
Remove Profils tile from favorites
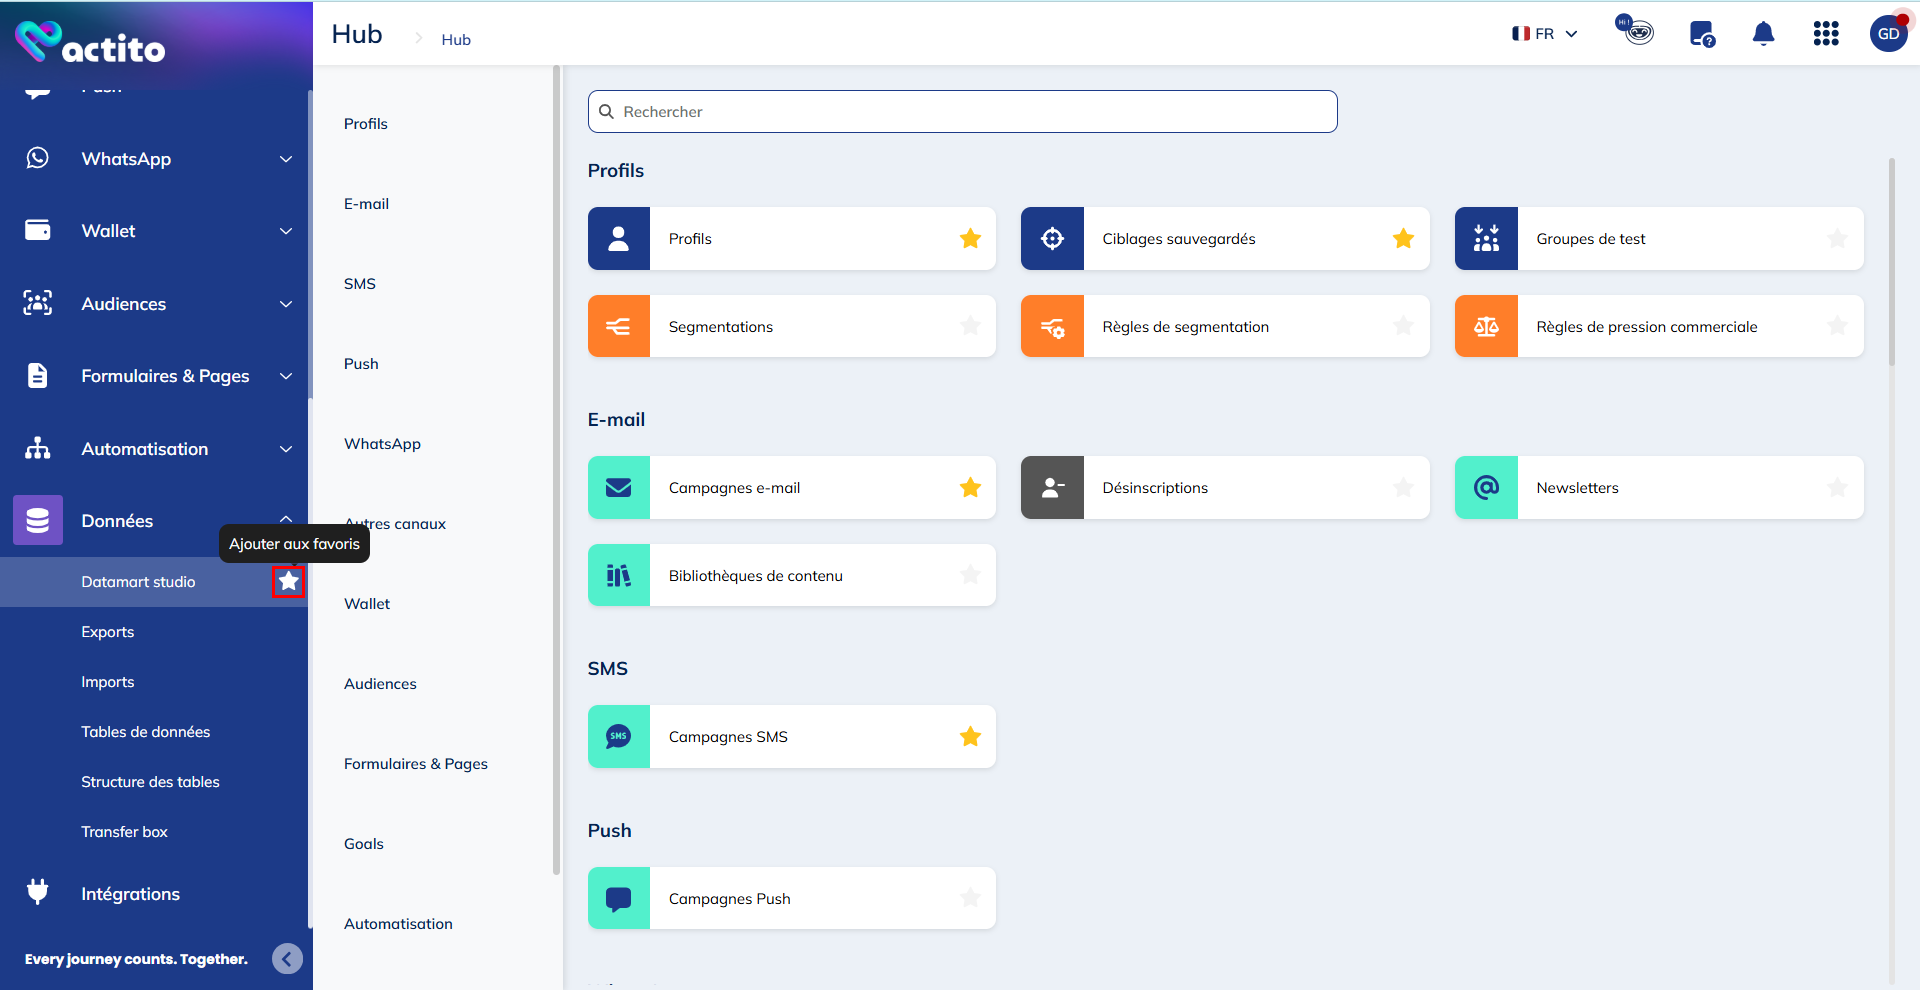click(970, 239)
